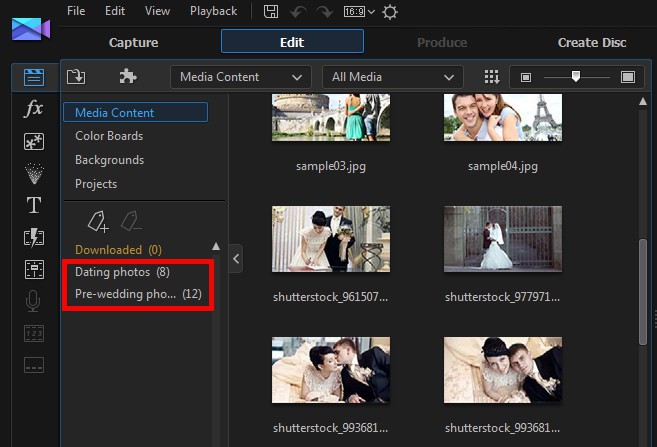657x447 pixels.
Task: Open the 16:9 aspect ratio dropdown
Action: pos(359,12)
